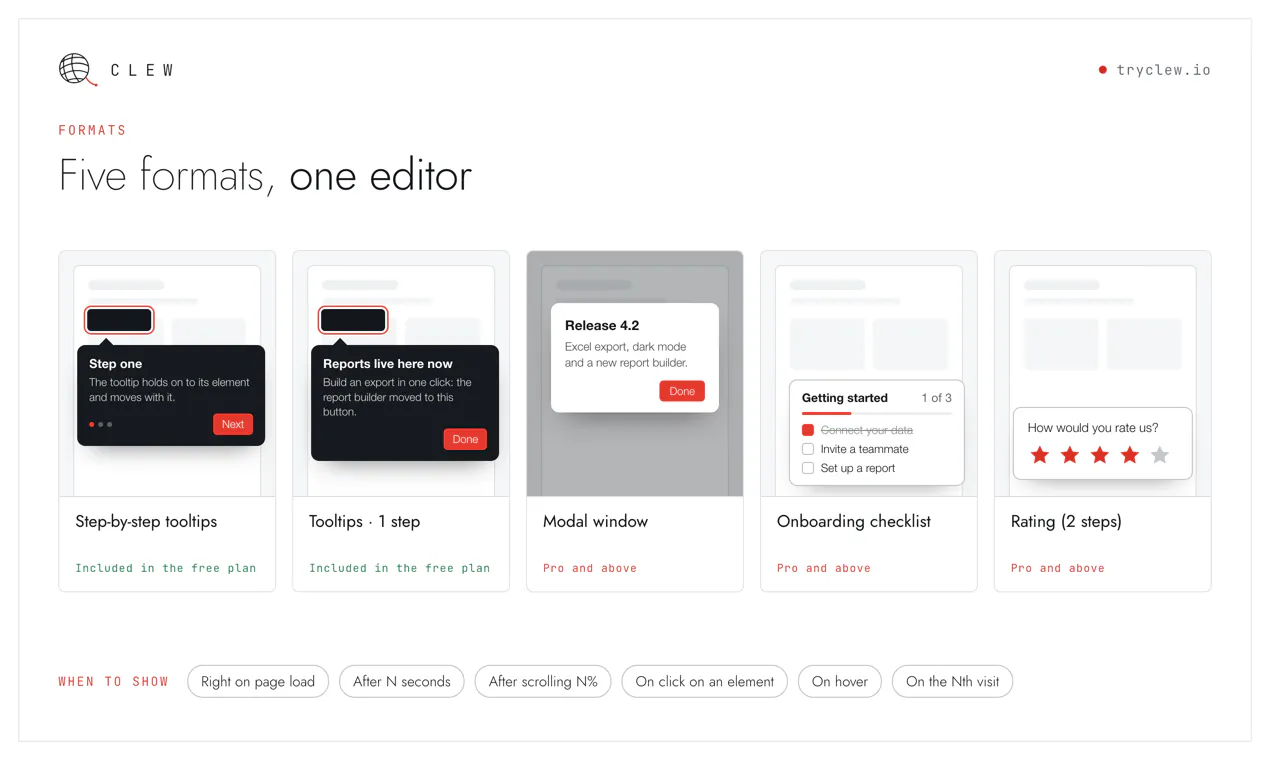Screen dimensions: 1270x760
Task: Uncheck the Connect your data checkbox
Action: [x=808, y=430]
